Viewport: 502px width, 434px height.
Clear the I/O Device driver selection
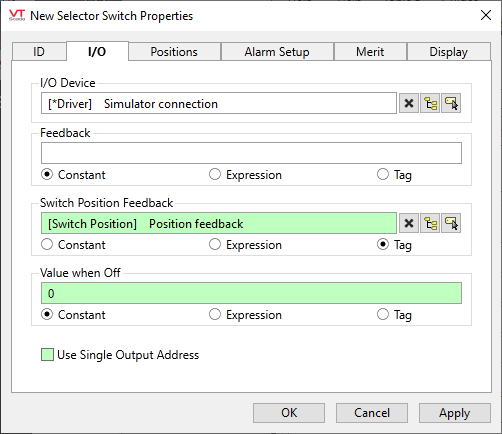[409, 103]
